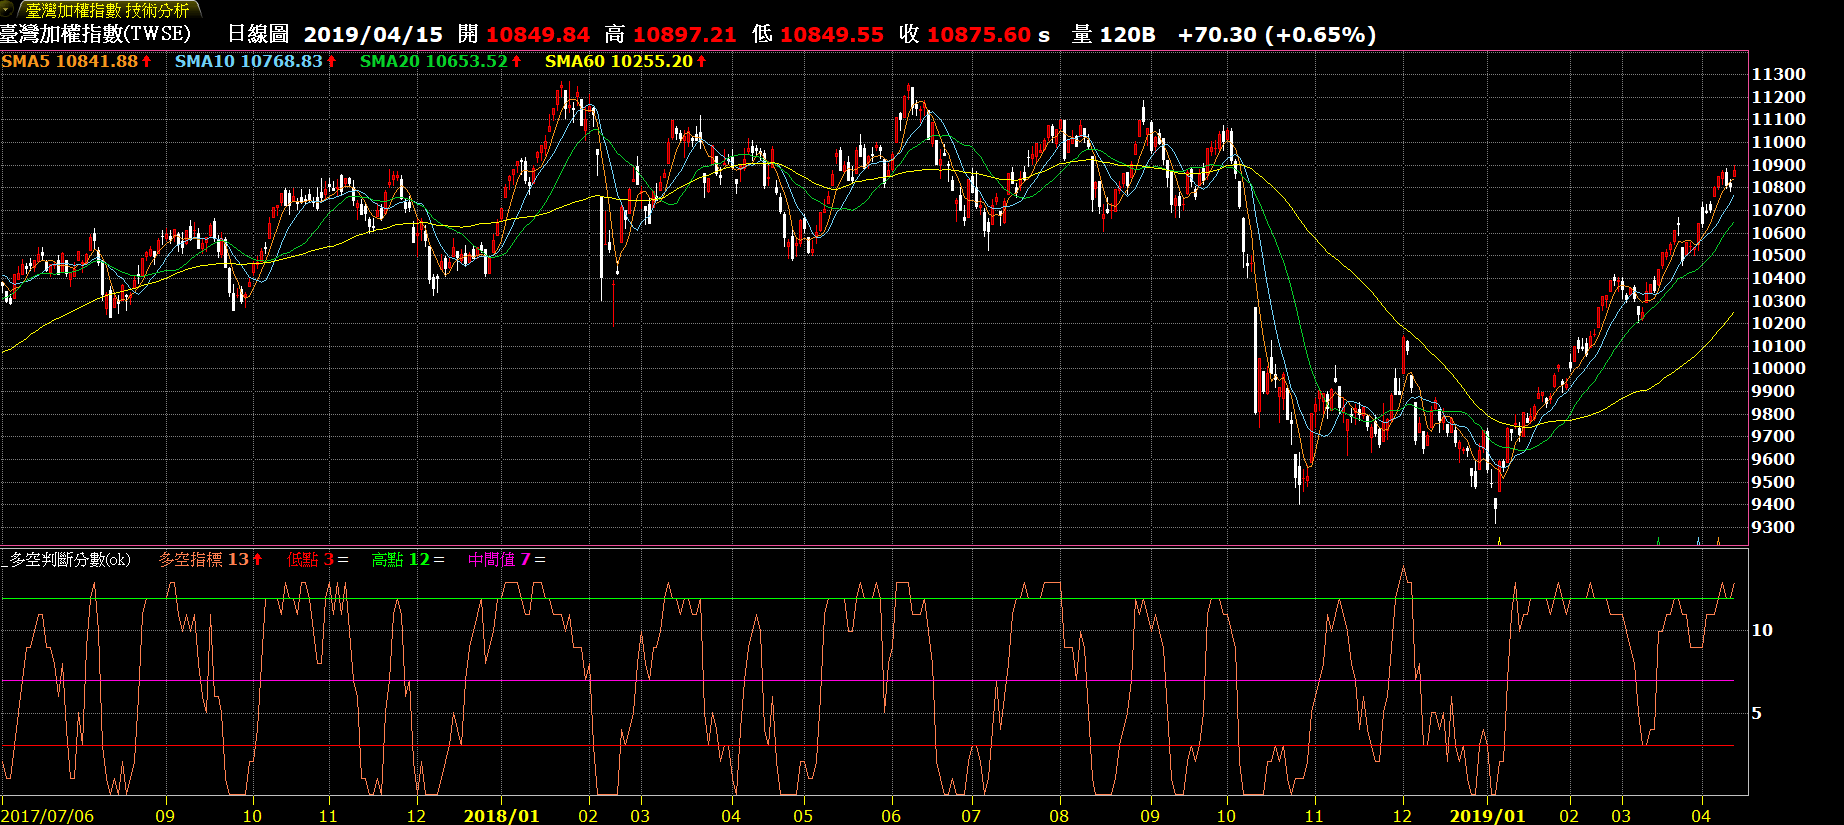Image resolution: width=1844 pixels, height=825 pixels.
Task: Click the 多空判斷分數(ok) indicator title
Action: pos(69,559)
